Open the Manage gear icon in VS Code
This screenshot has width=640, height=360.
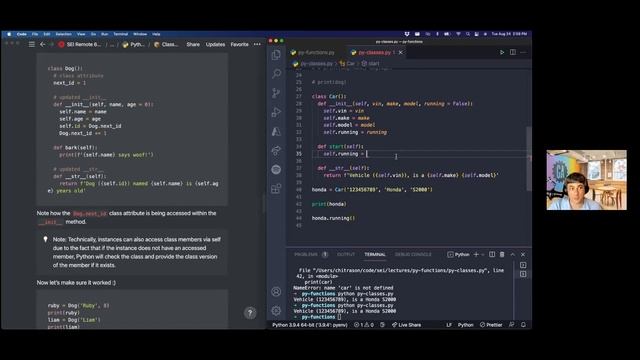pos(276,311)
